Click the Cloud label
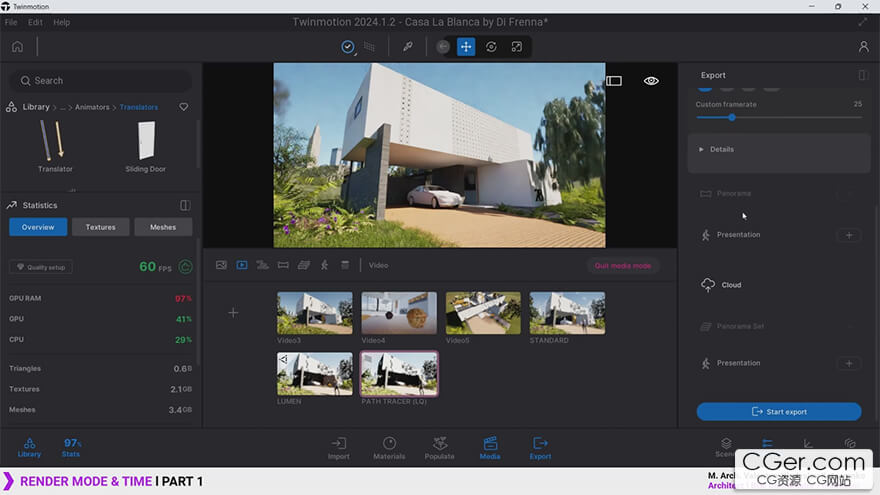Screen dimensions: 880x495 [x=731, y=285]
